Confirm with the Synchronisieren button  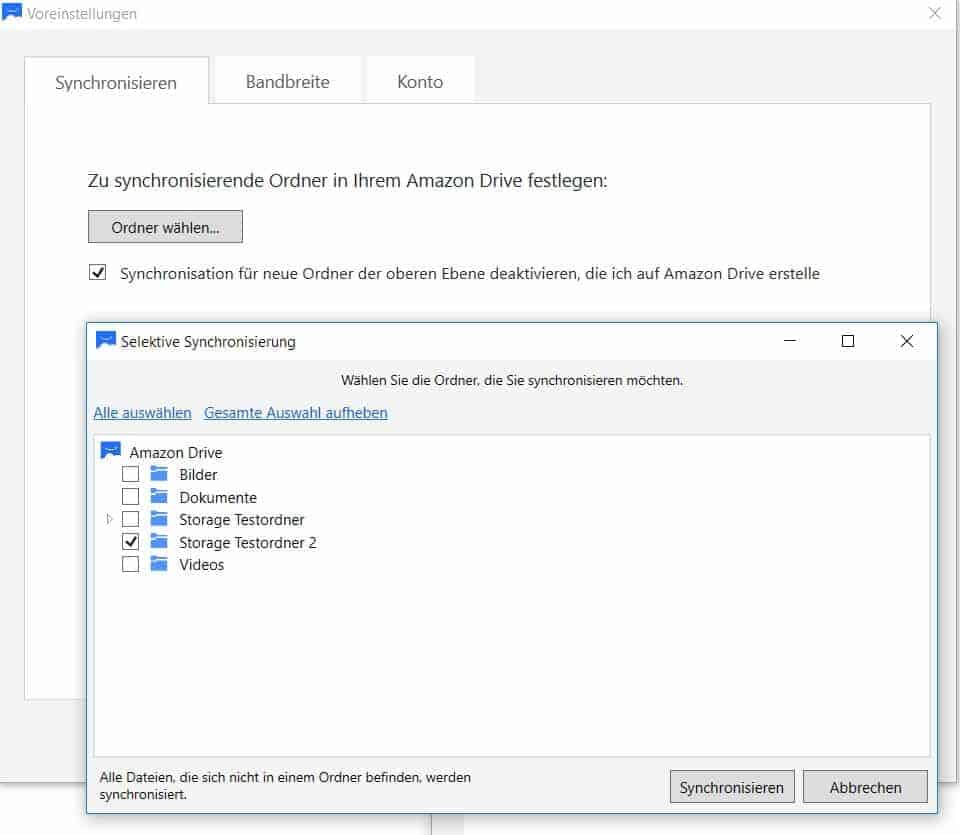coord(732,787)
